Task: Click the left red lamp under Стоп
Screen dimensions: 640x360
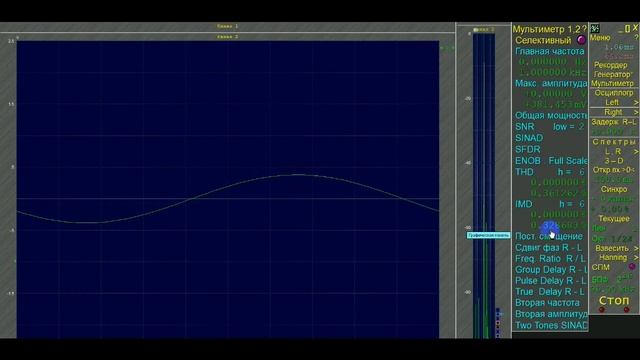Action: coord(602,310)
